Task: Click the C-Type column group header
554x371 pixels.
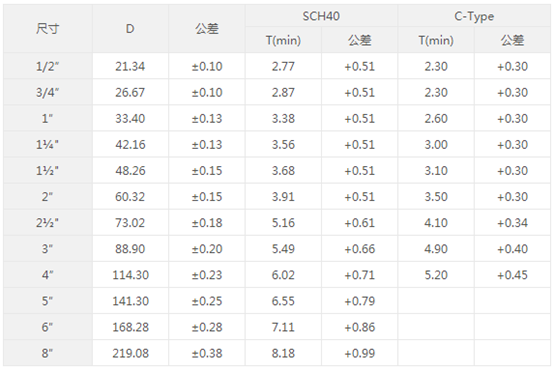Action: pos(474,16)
